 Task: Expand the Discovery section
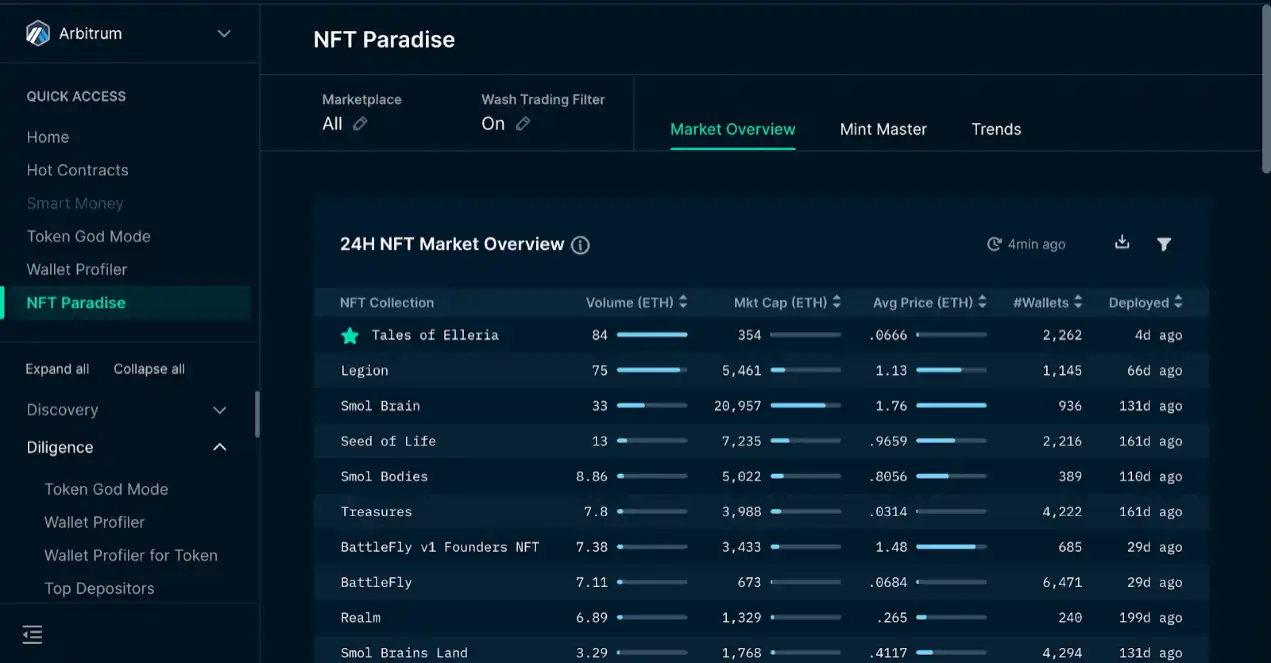pos(220,410)
